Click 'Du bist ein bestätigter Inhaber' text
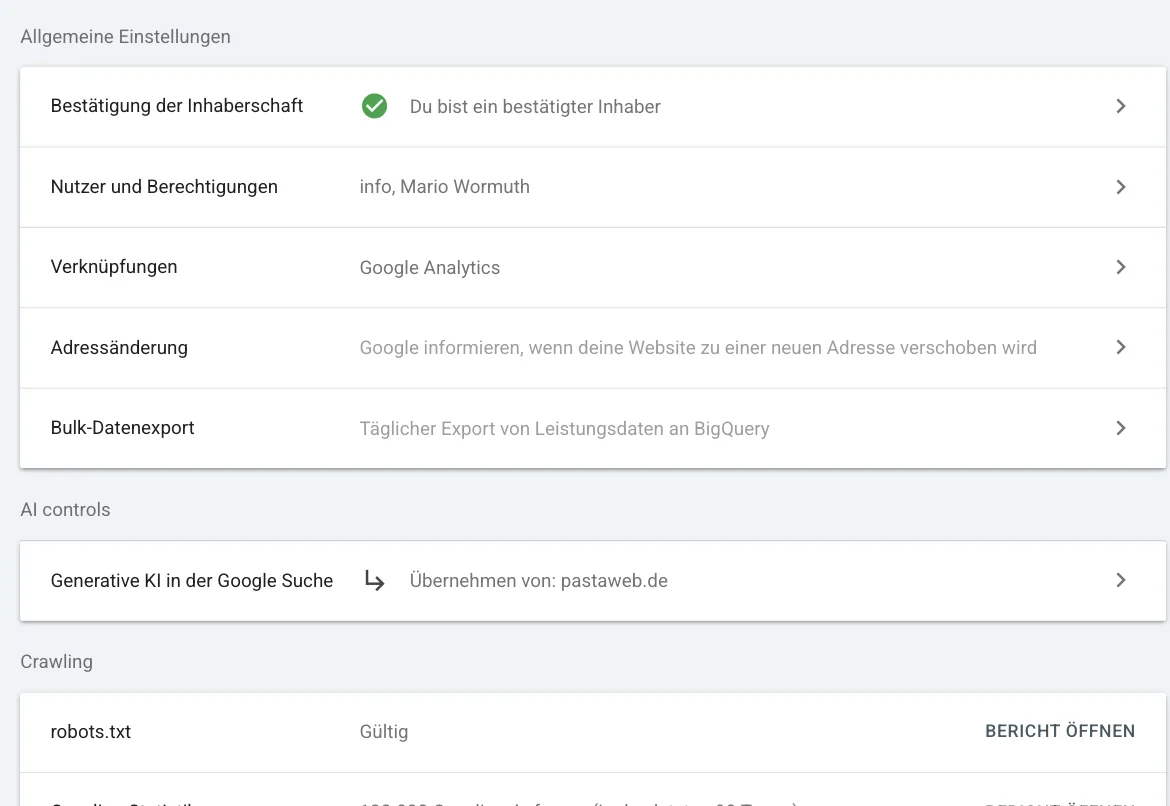The height and width of the screenshot is (806, 1170). (x=535, y=107)
